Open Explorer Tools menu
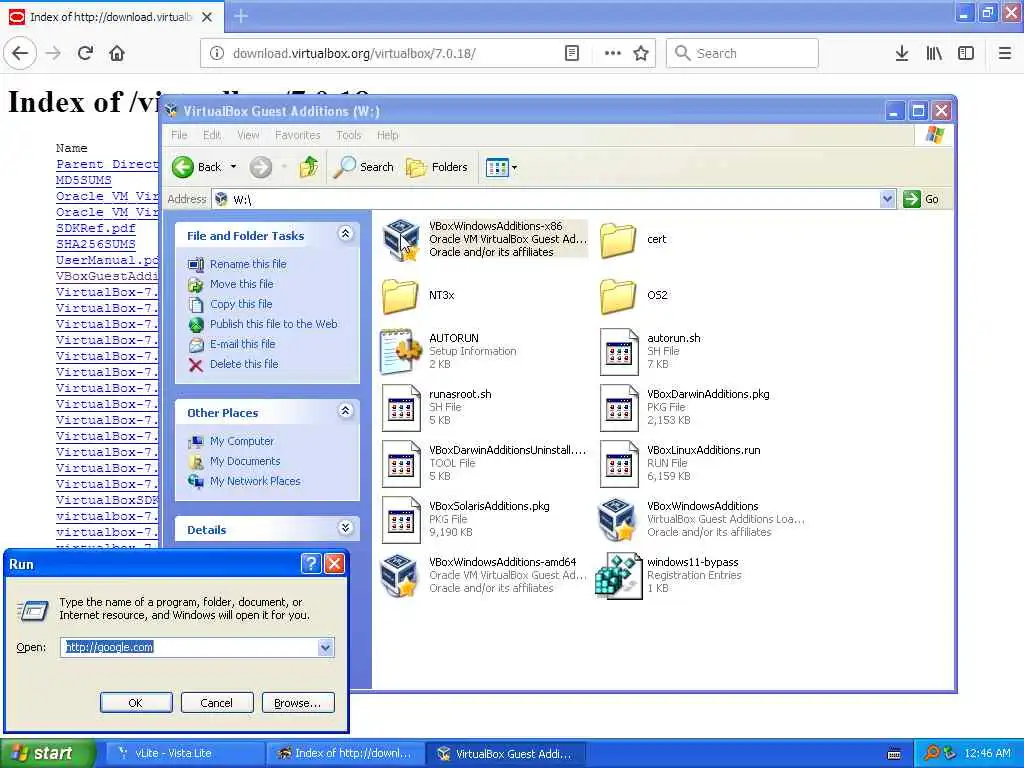The width and height of the screenshot is (1024, 768). [349, 135]
